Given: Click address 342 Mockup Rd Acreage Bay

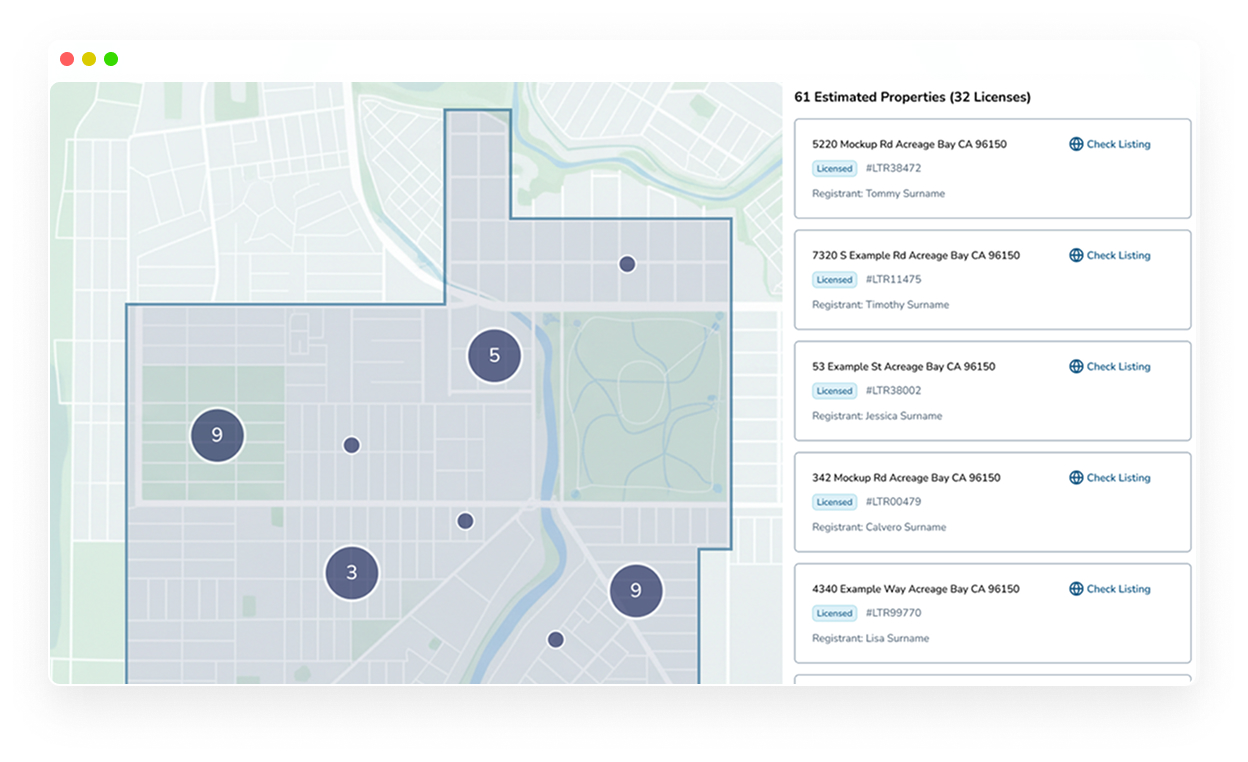Looking at the screenshot, I should point(906,477).
